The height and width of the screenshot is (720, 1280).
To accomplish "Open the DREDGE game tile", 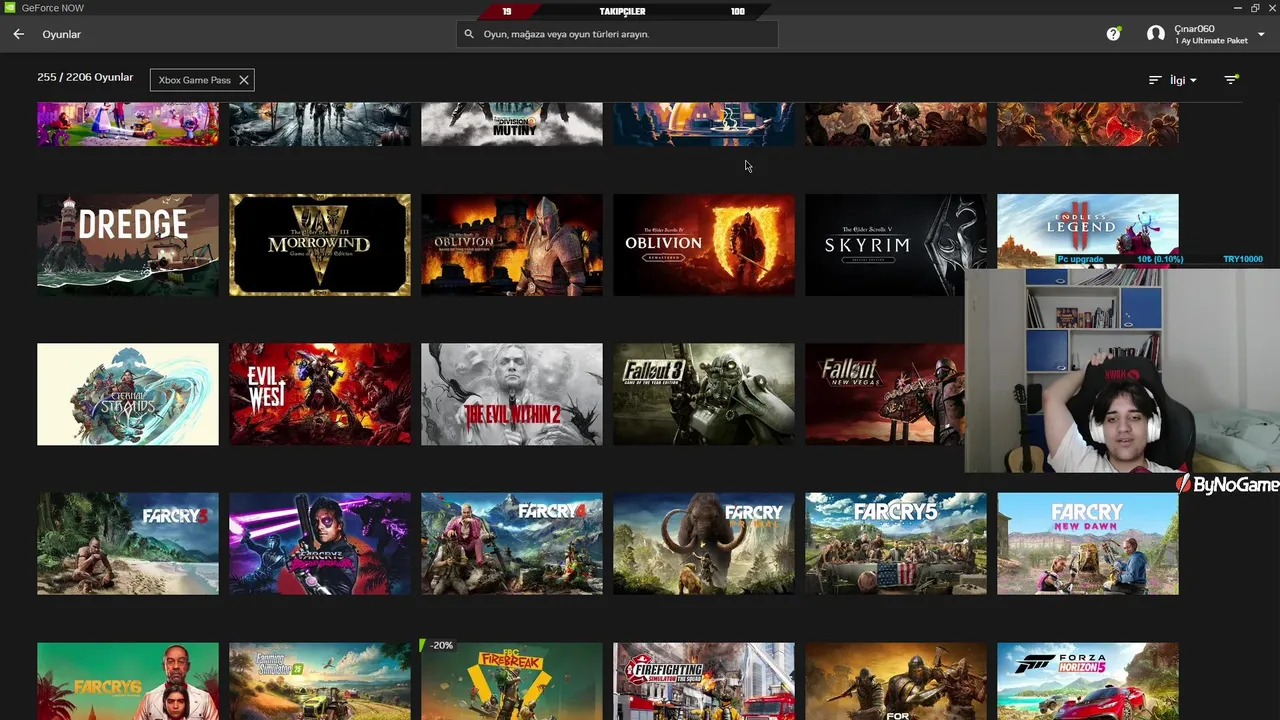I will 128,245.
